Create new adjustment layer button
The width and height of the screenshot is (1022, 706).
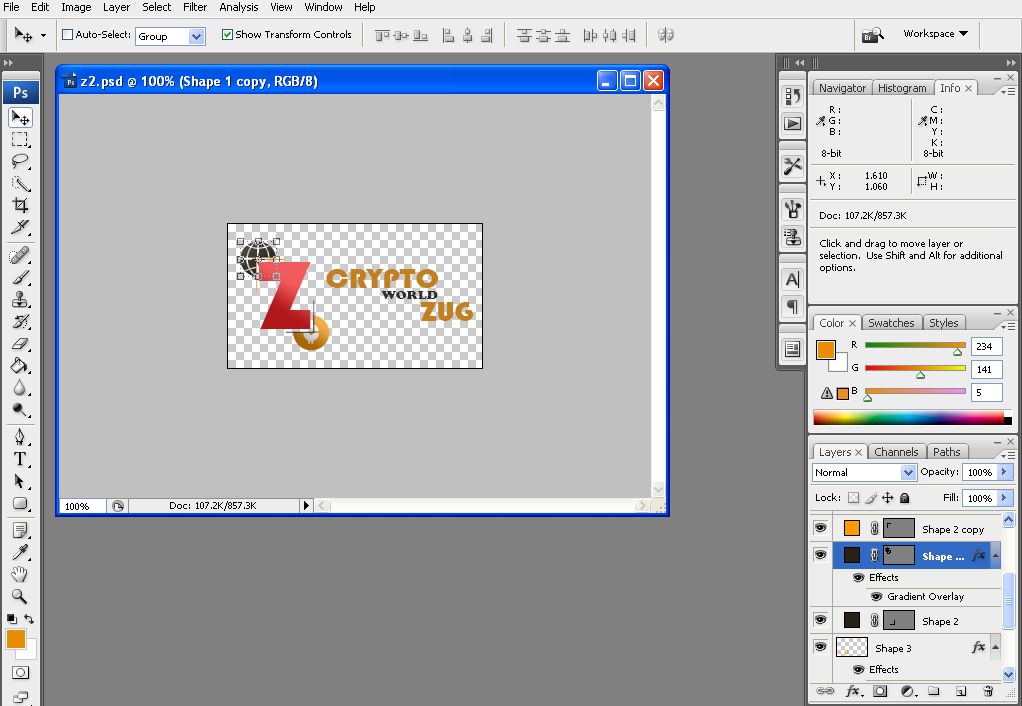point(907,691)
